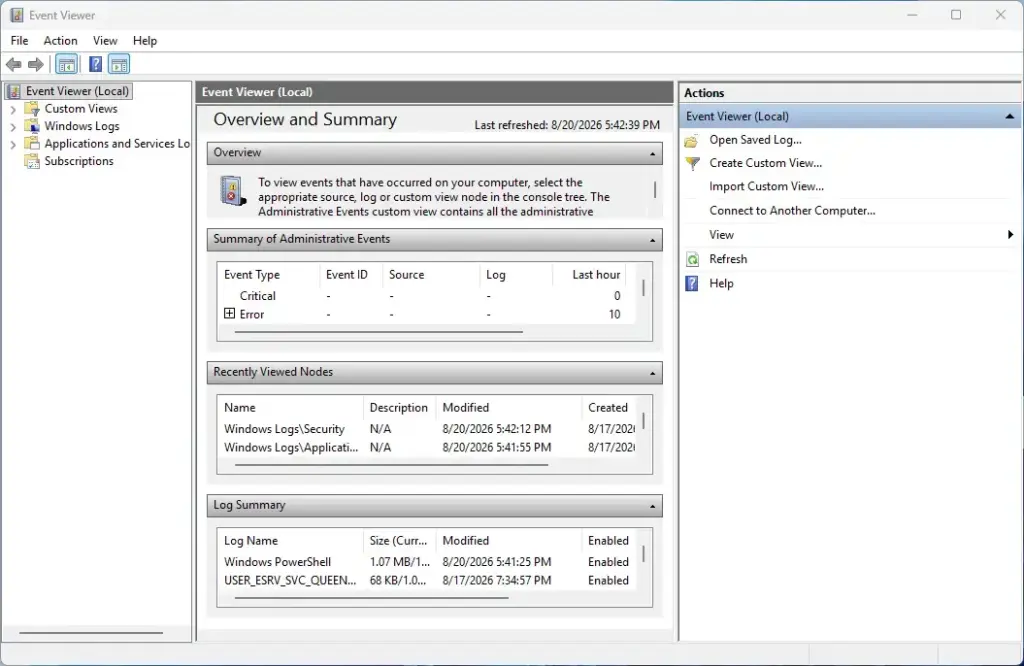The image size is (1024, 666).
Task: Collapse the Overview section
Action: 652,153
